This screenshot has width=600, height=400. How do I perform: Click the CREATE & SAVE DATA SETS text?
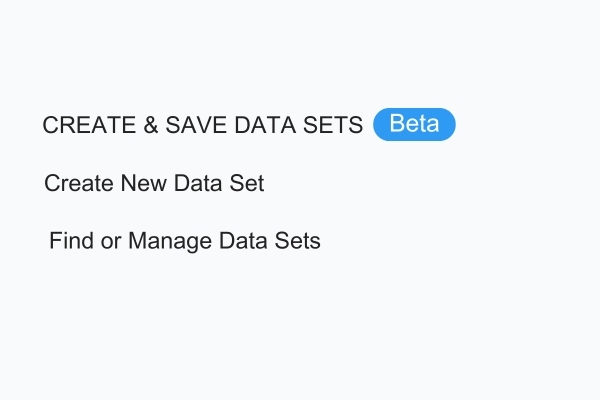coord(203,126)
